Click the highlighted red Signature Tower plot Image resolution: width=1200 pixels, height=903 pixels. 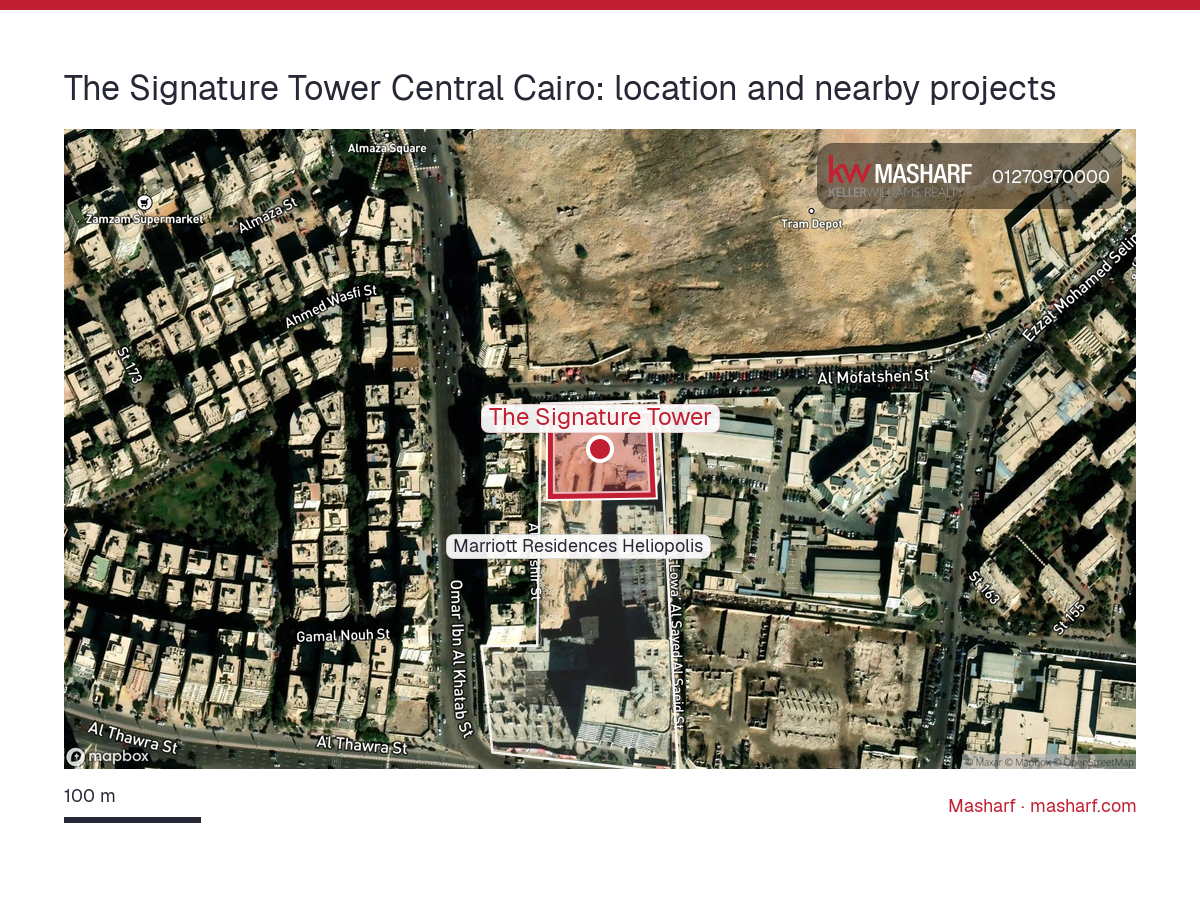(x=601, y=465)
